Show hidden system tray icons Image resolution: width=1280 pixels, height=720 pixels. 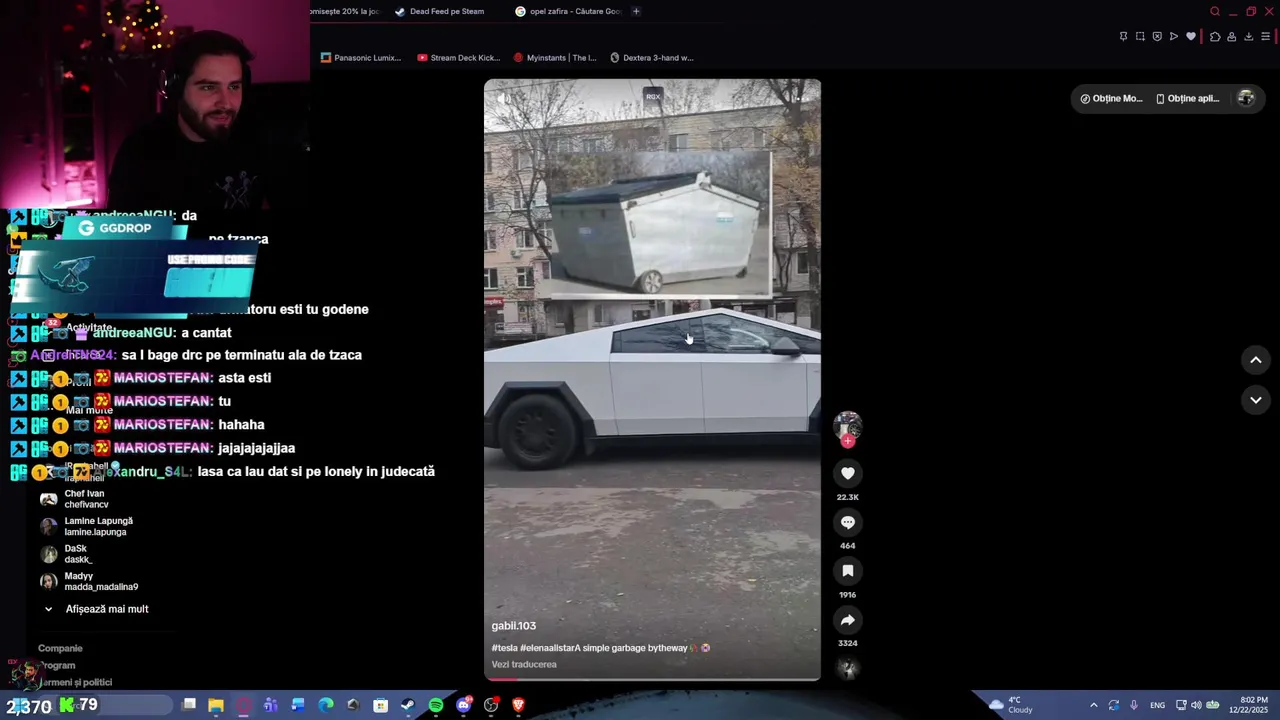[x=1093, y=705]
